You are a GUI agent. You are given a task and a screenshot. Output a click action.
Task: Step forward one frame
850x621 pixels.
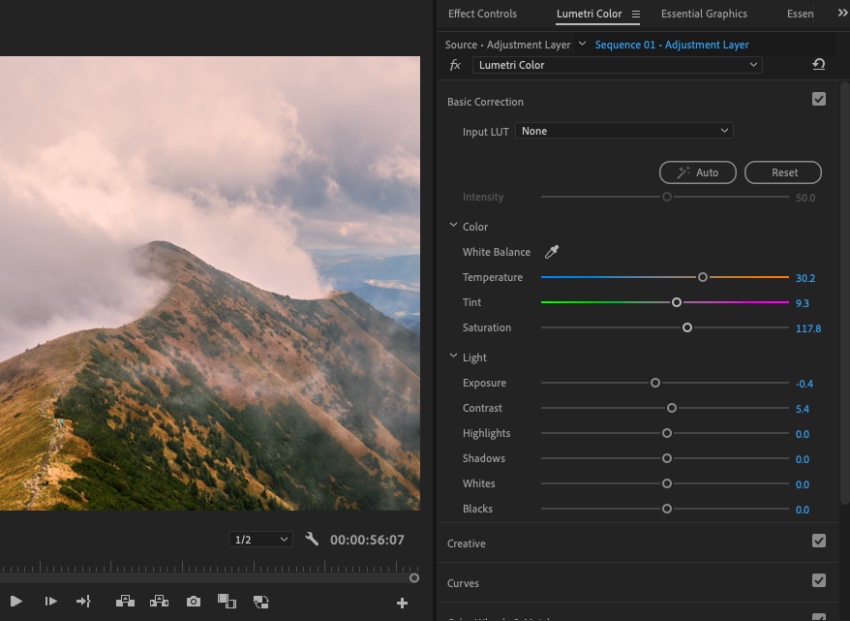click(50, 601)
